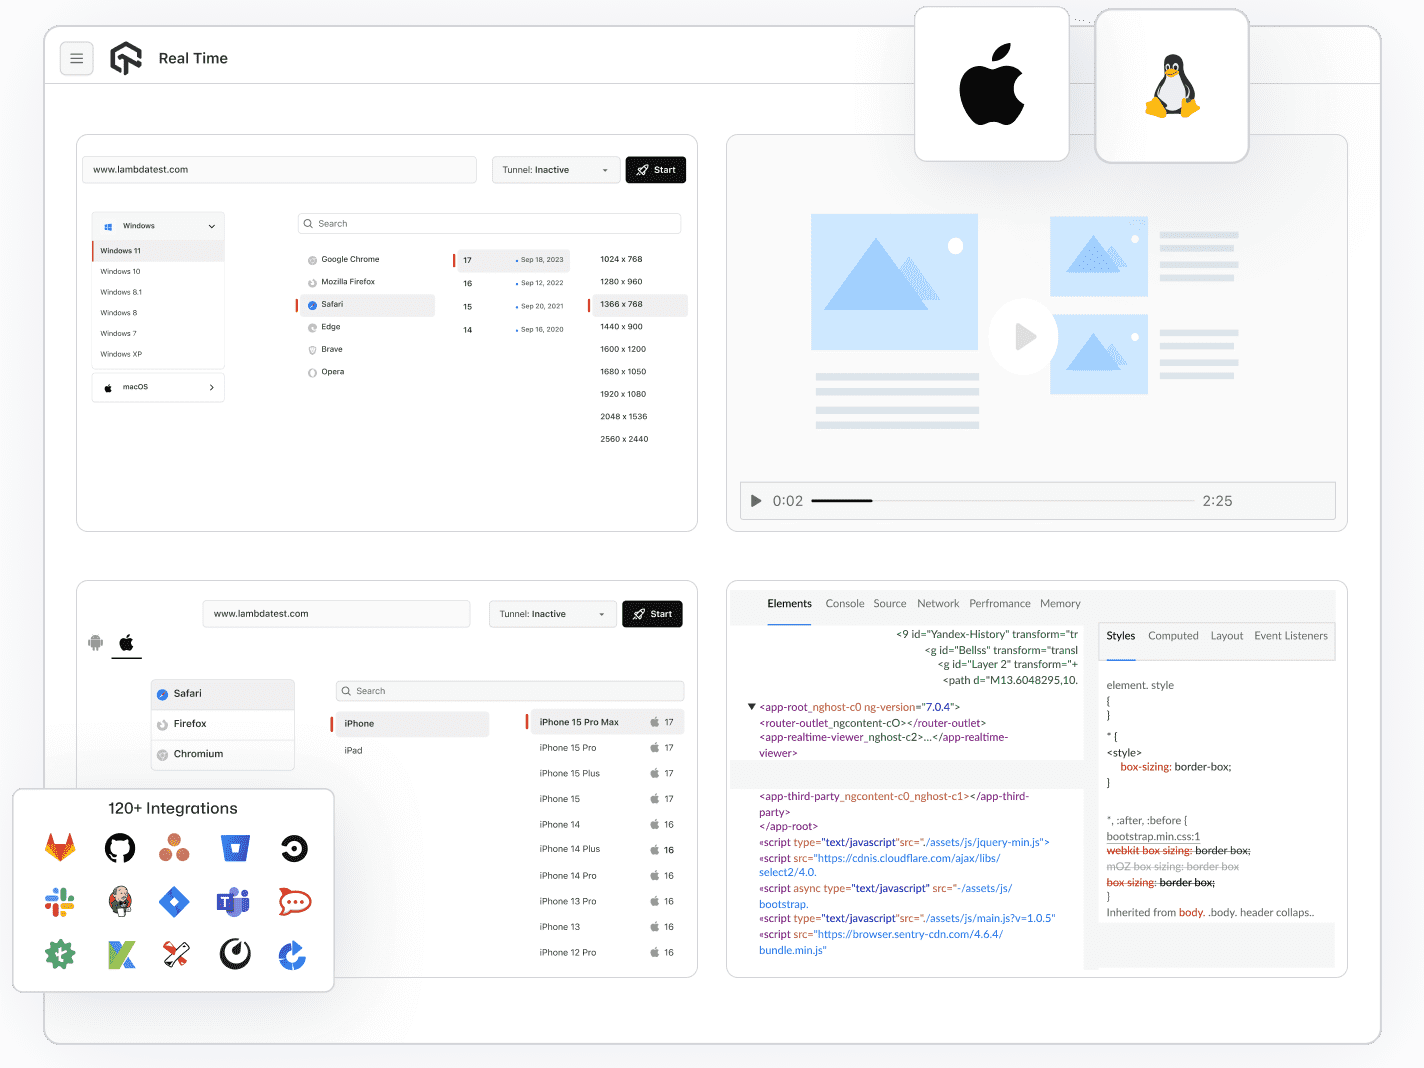This screenshot has height=1068, width=1424.
Task: Open the GitLab integration icon
Action: pos(60,848)
